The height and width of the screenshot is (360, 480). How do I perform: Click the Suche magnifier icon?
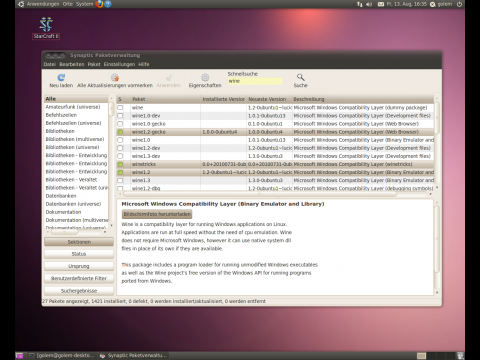[x=300, y=77]
